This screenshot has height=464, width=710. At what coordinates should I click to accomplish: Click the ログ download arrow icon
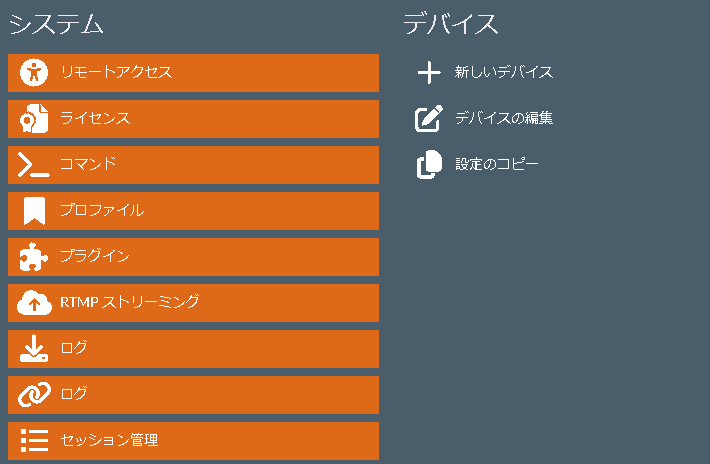coord(34,349)
